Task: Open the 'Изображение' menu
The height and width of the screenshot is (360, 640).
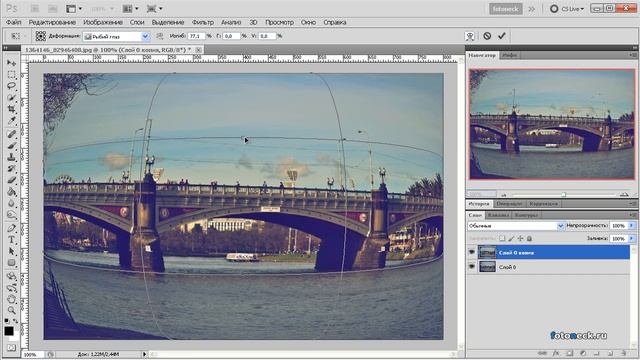Action: 103,22
